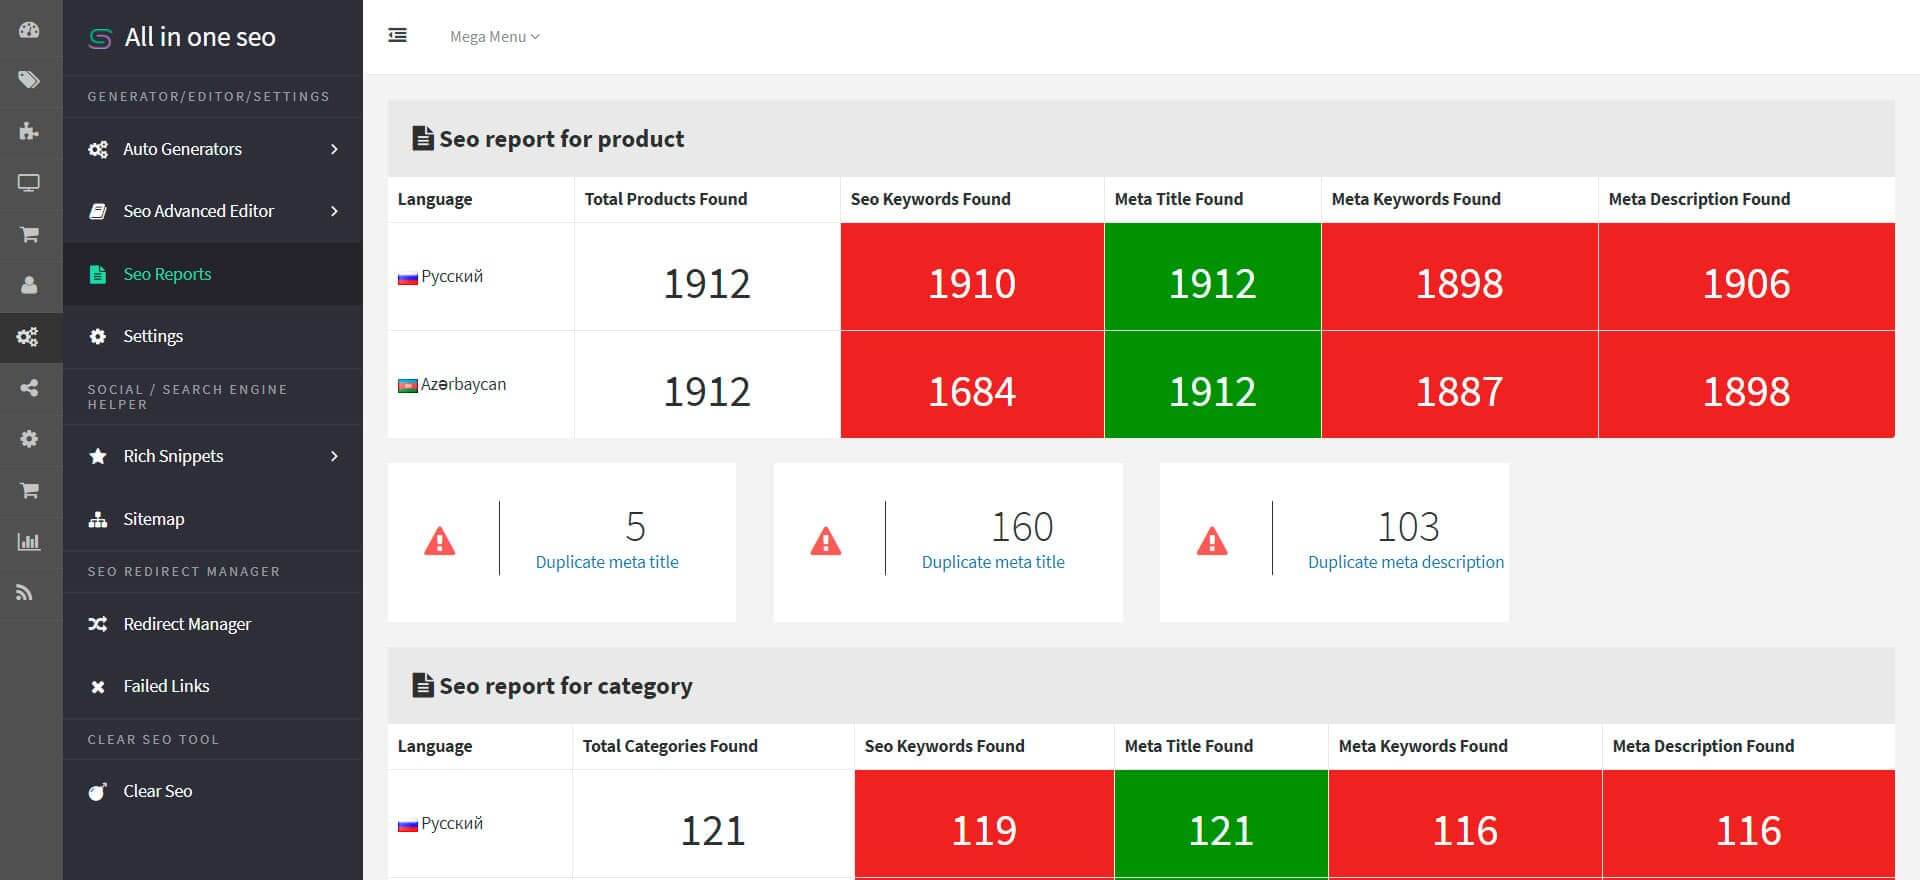Click the Redirect Manager shuffle icon

pos(98,624)
